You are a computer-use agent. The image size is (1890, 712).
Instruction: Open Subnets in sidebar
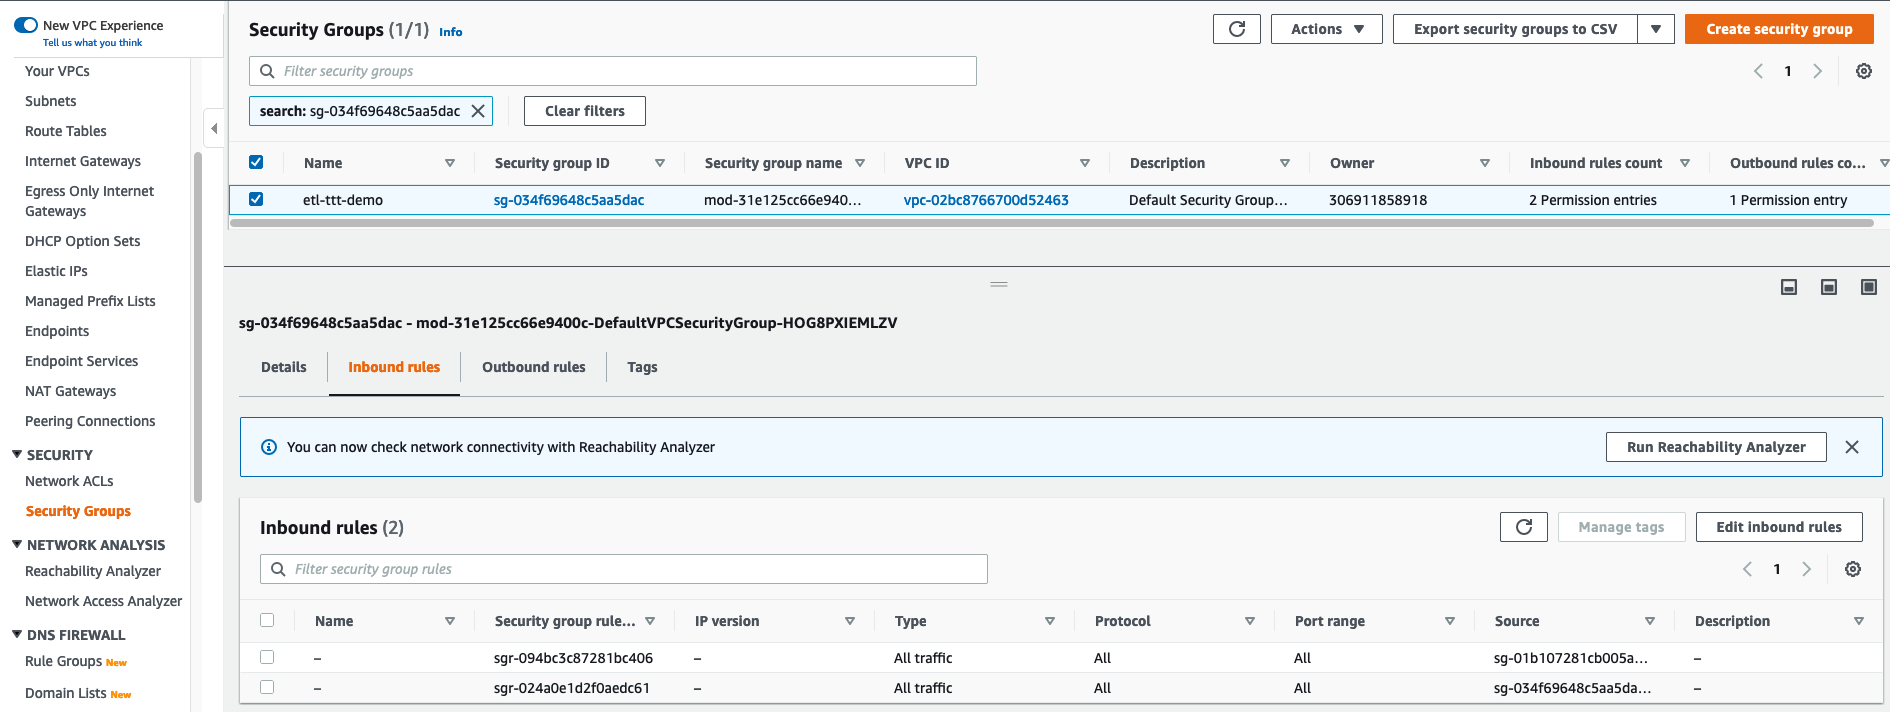tap(50, 101)
